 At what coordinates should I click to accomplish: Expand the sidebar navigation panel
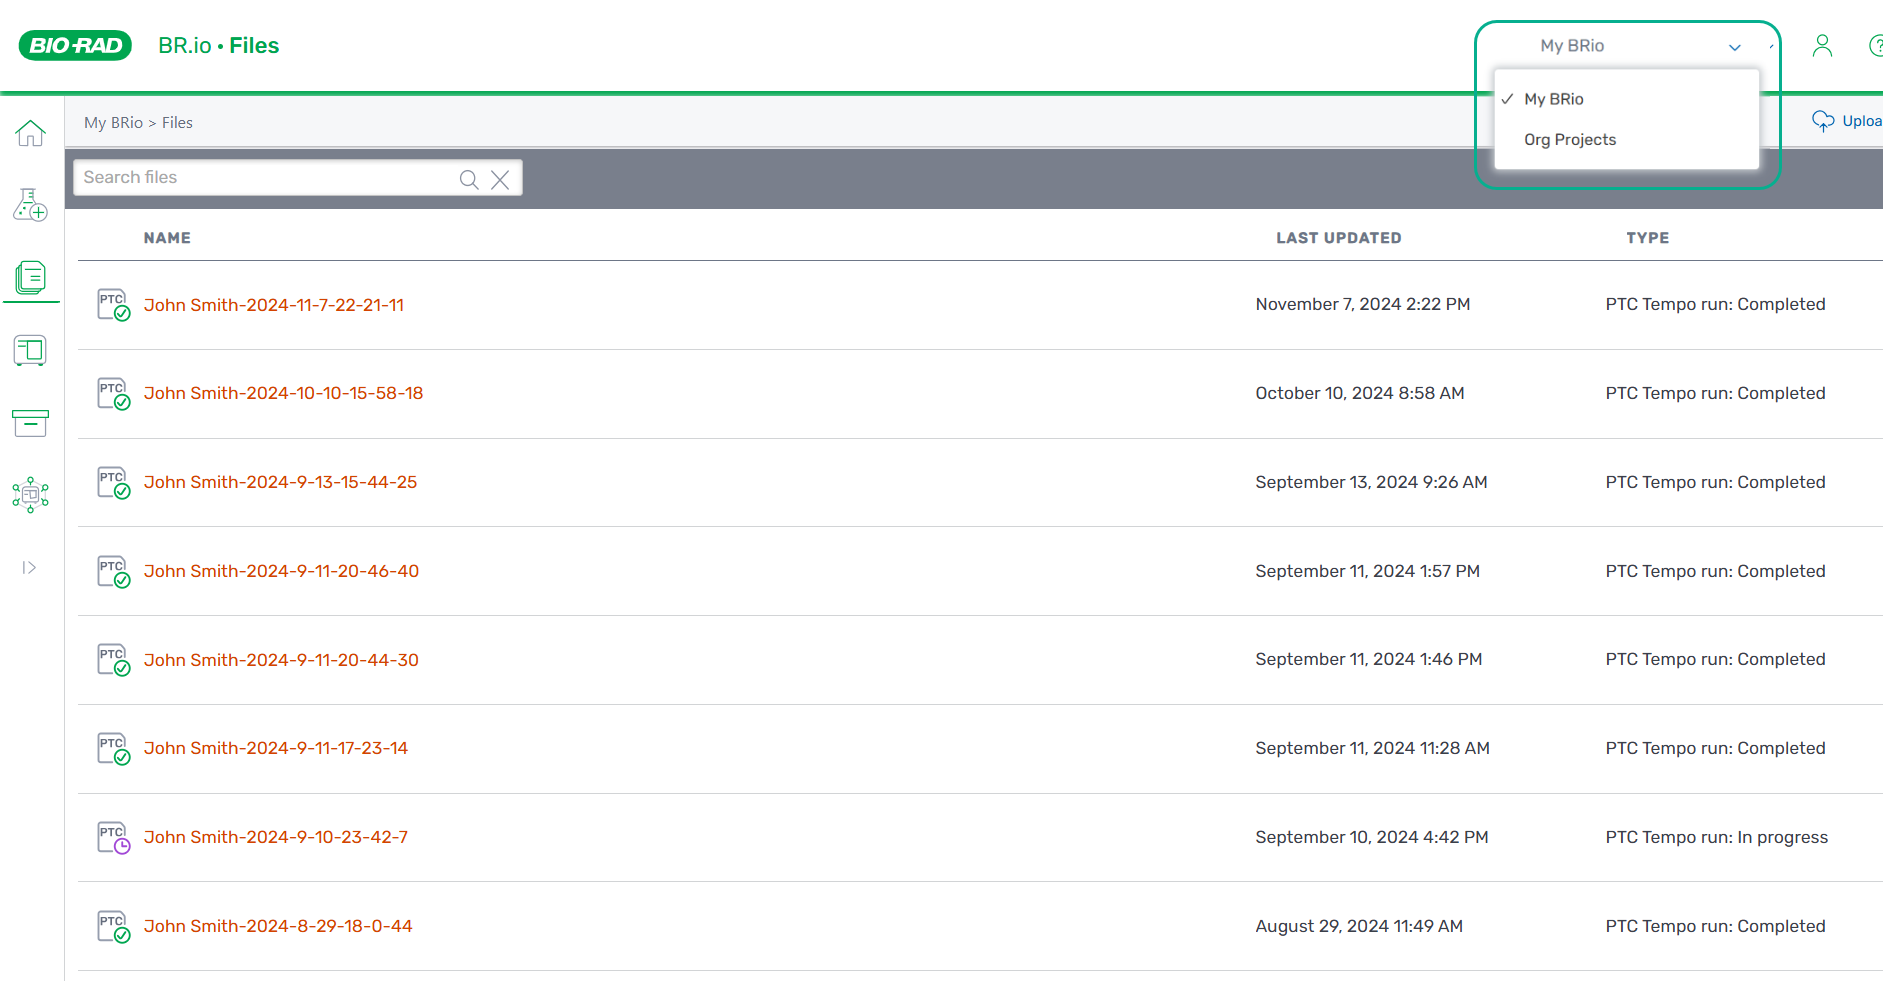[x=29, y=568]
